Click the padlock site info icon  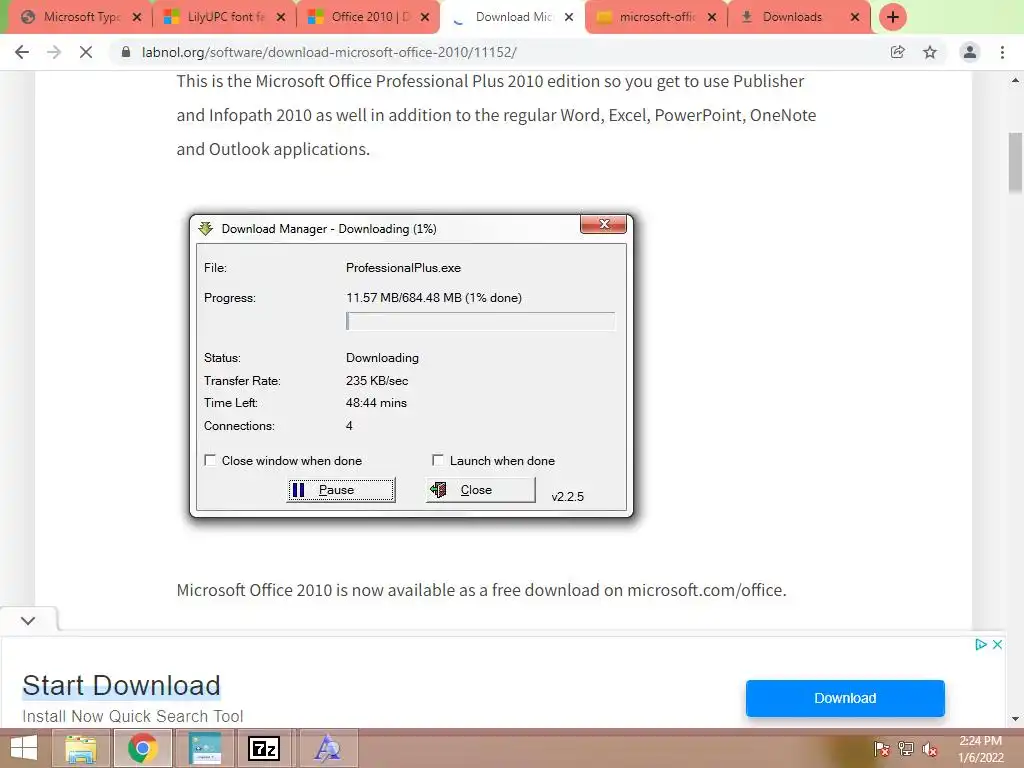click(x=126, y=52)
